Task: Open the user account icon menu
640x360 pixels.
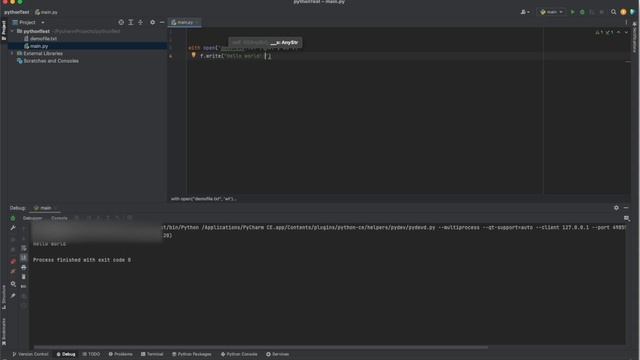Action: click(x=525, y=12)
